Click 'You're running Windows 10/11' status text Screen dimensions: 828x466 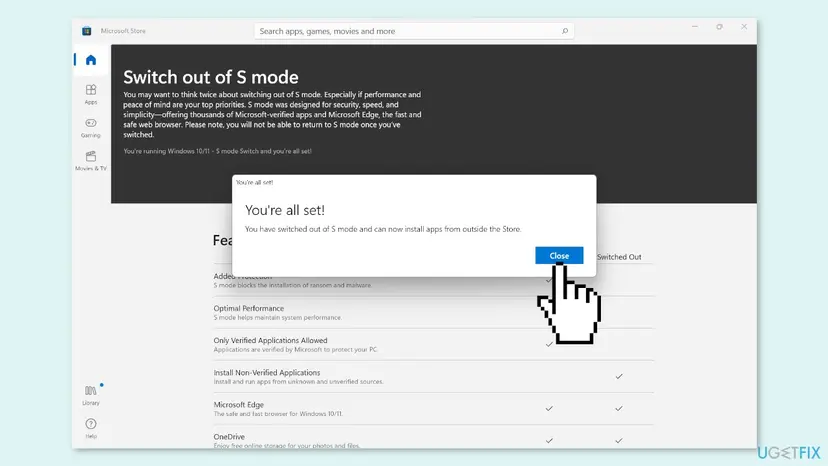tap(217, 151)
